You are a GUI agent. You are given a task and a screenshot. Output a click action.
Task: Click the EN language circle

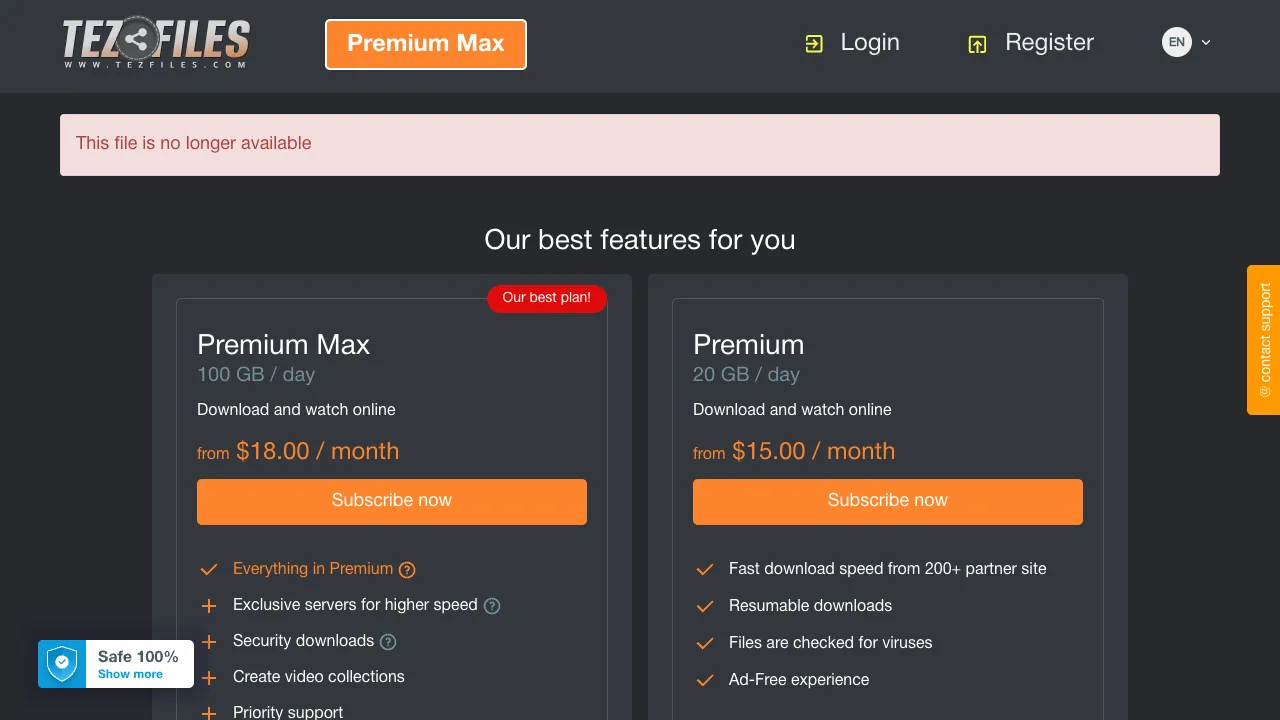[1177, 42]
